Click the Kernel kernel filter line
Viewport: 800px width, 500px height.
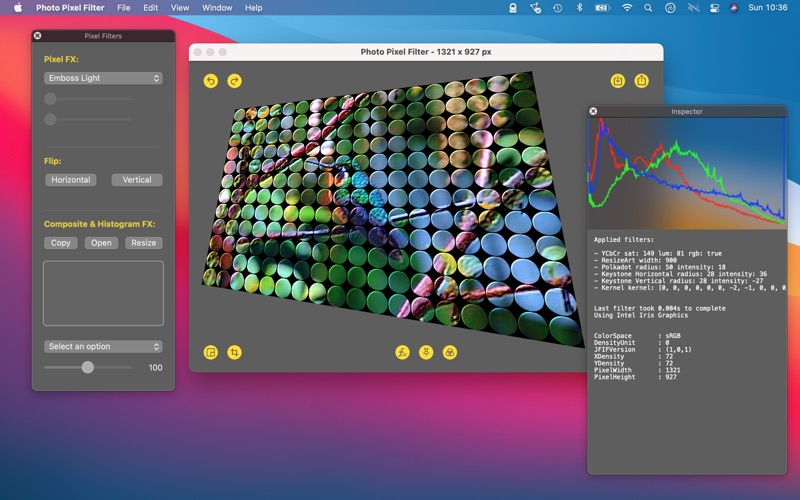click(x=689, y=288)
